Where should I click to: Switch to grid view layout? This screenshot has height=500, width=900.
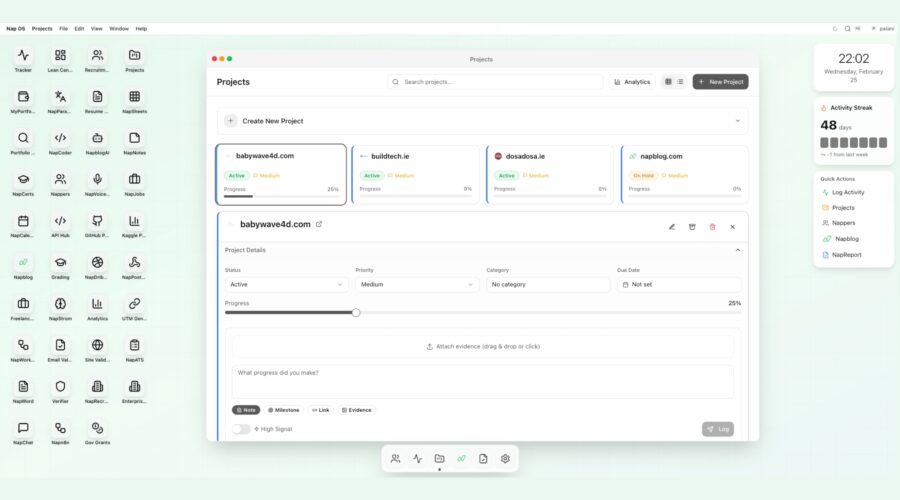coord(668,82)
